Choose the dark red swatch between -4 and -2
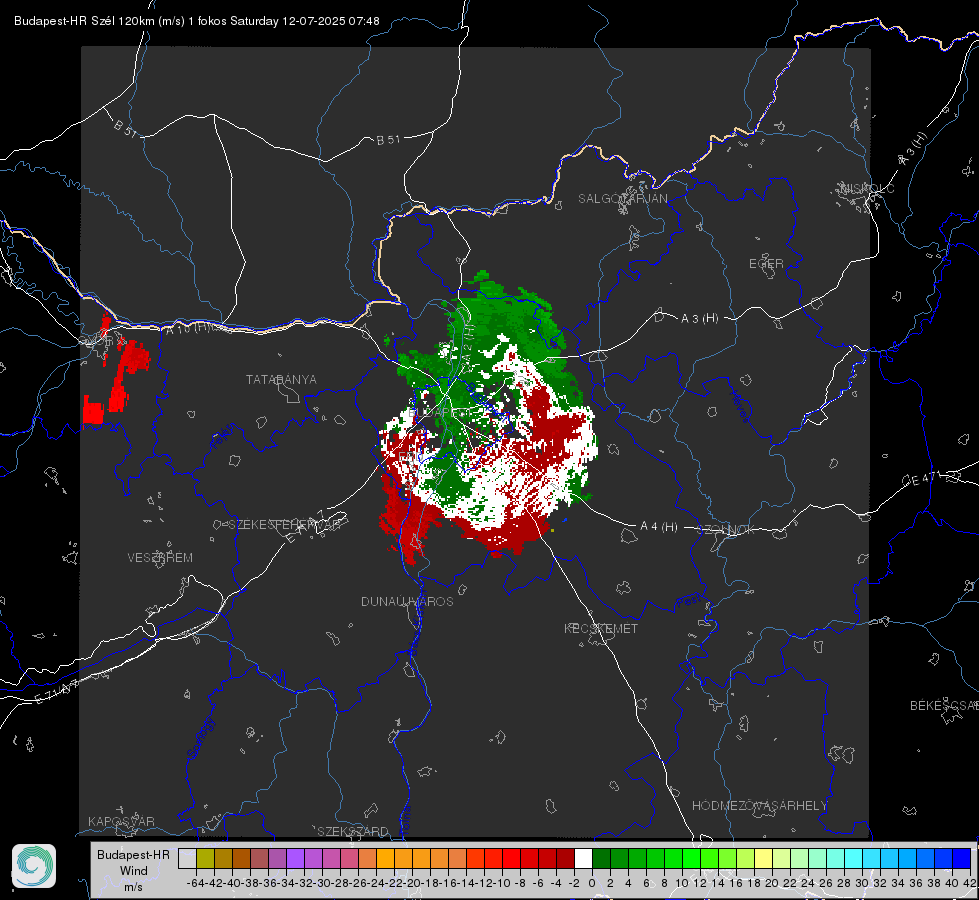 565,858
